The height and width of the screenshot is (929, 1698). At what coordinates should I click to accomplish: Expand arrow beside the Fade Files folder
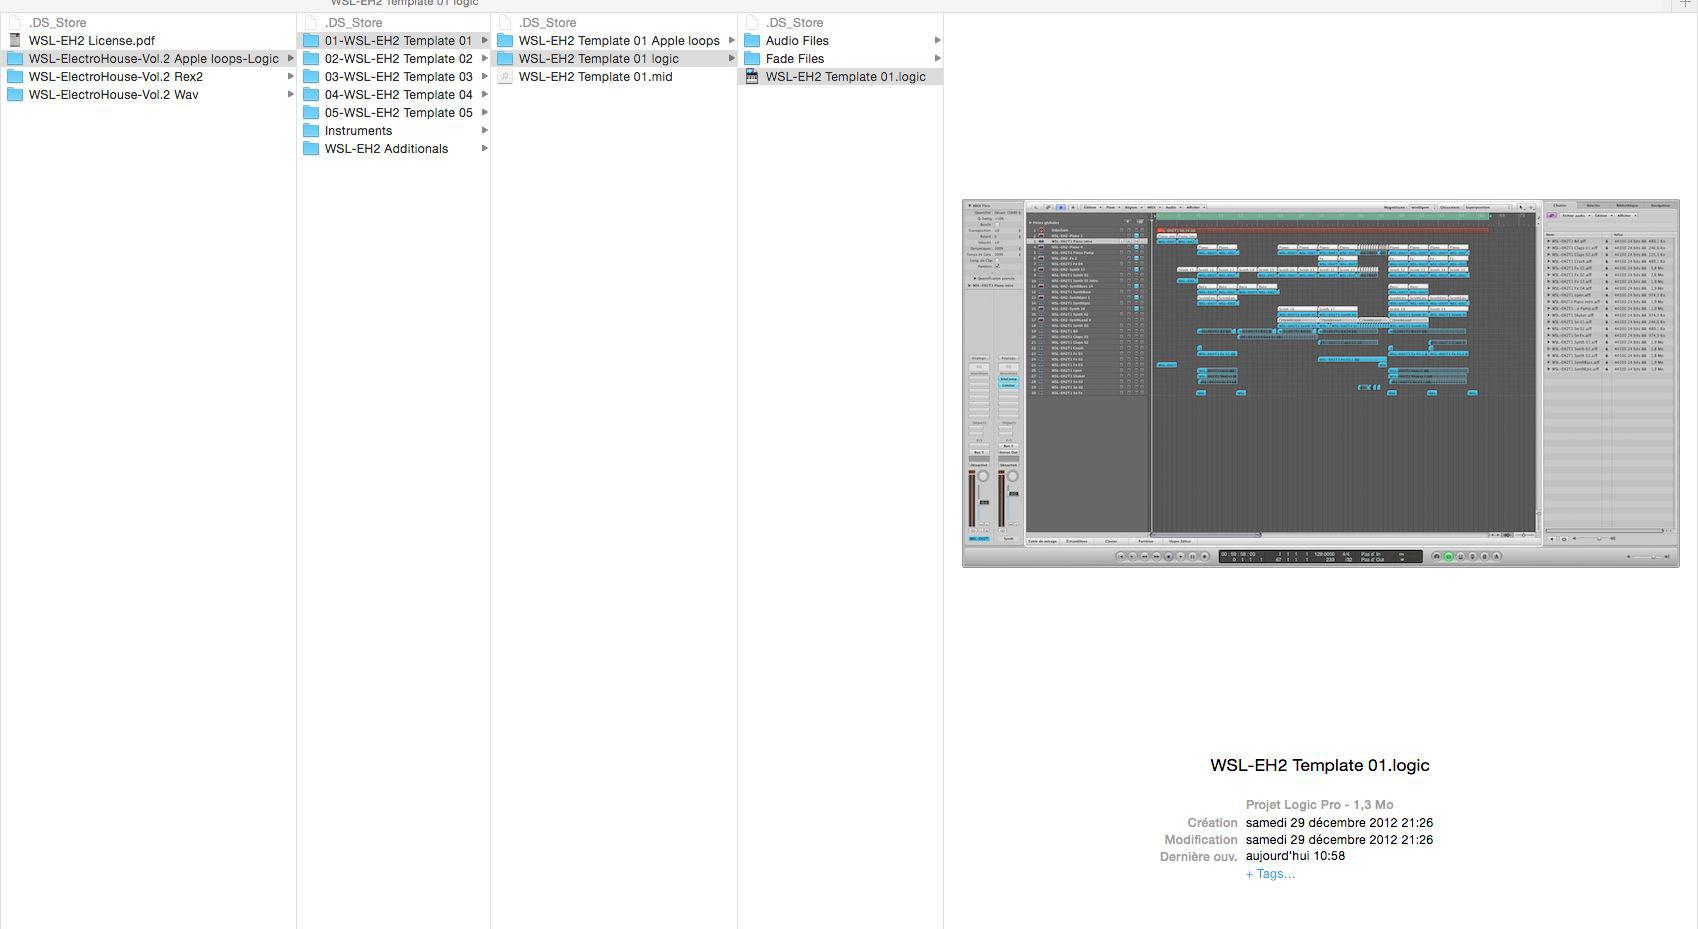937,59
